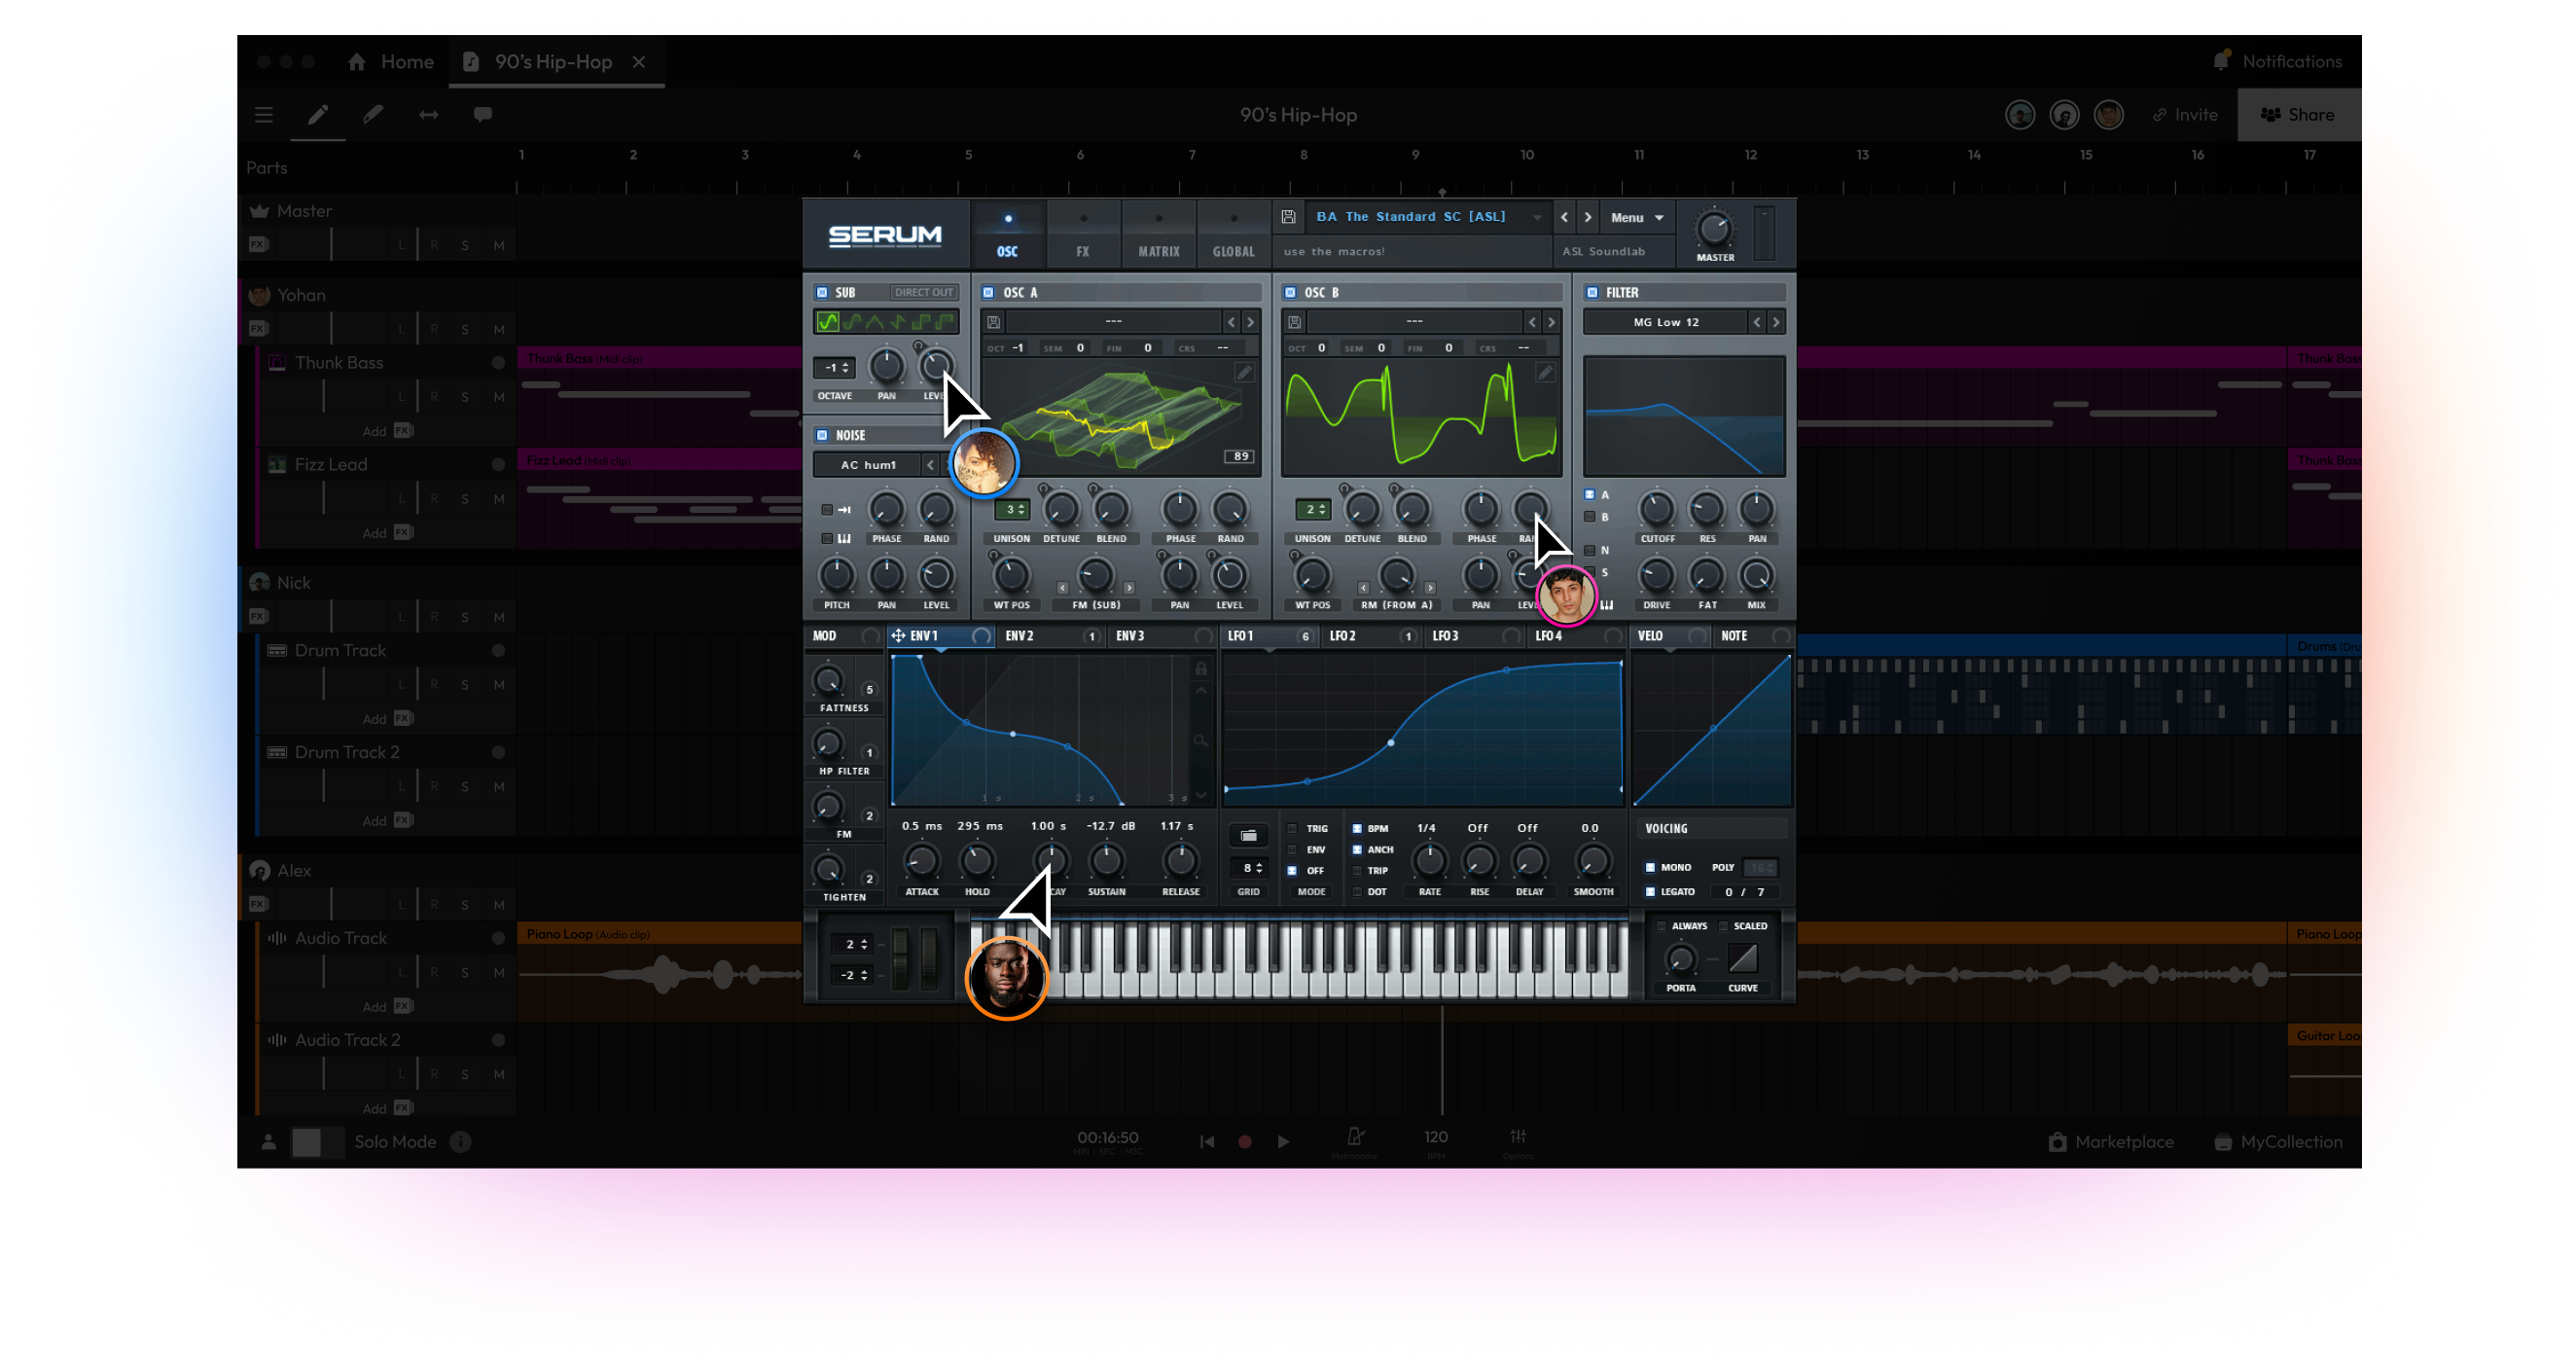
Task: Open Notifications bell
Action: (x=2221, y=61)
